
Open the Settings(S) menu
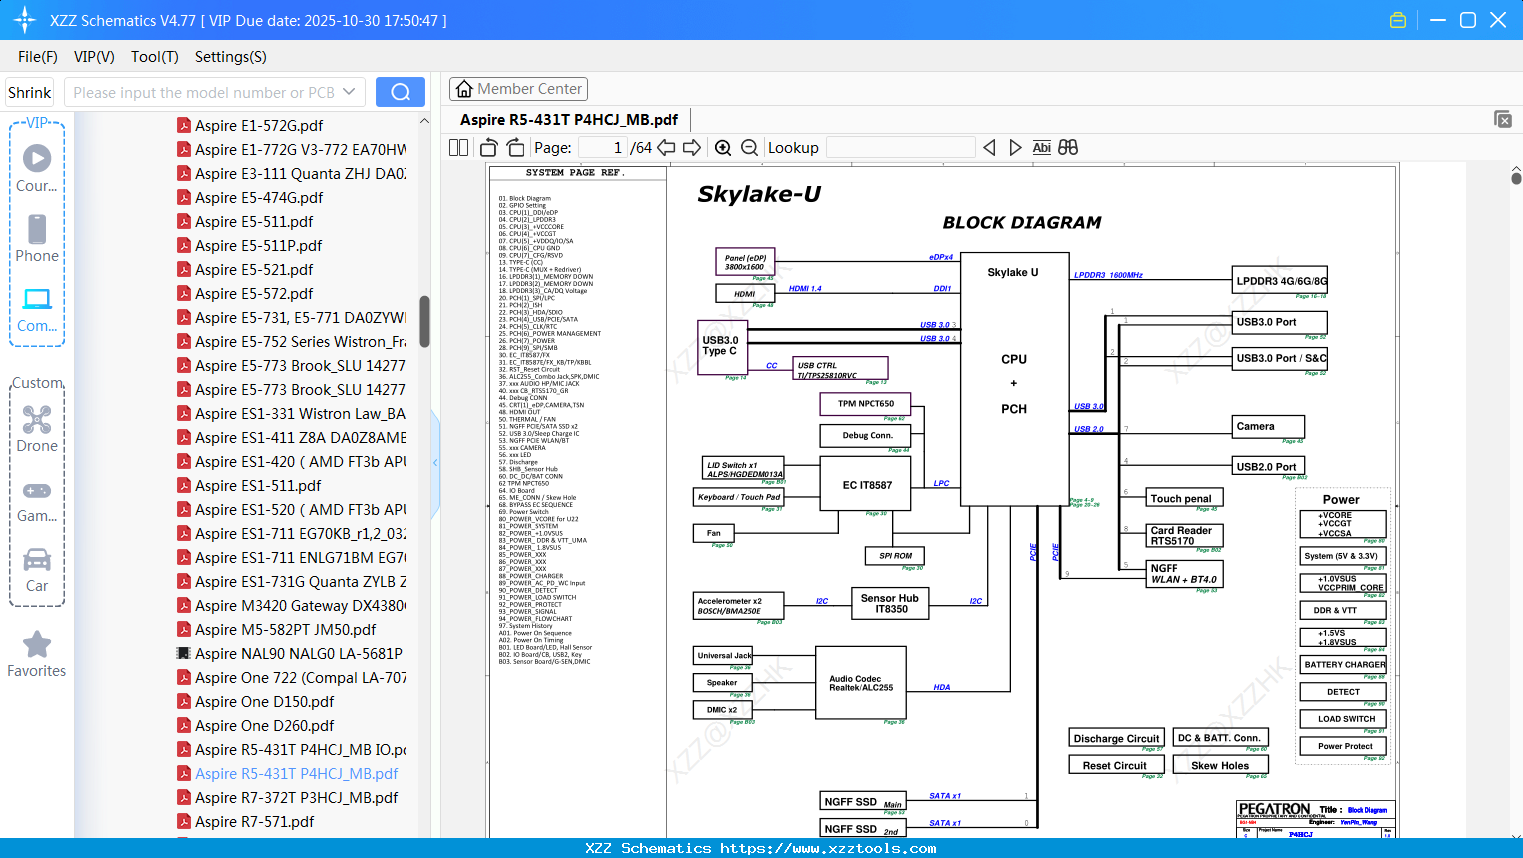(x=230, y=57)
